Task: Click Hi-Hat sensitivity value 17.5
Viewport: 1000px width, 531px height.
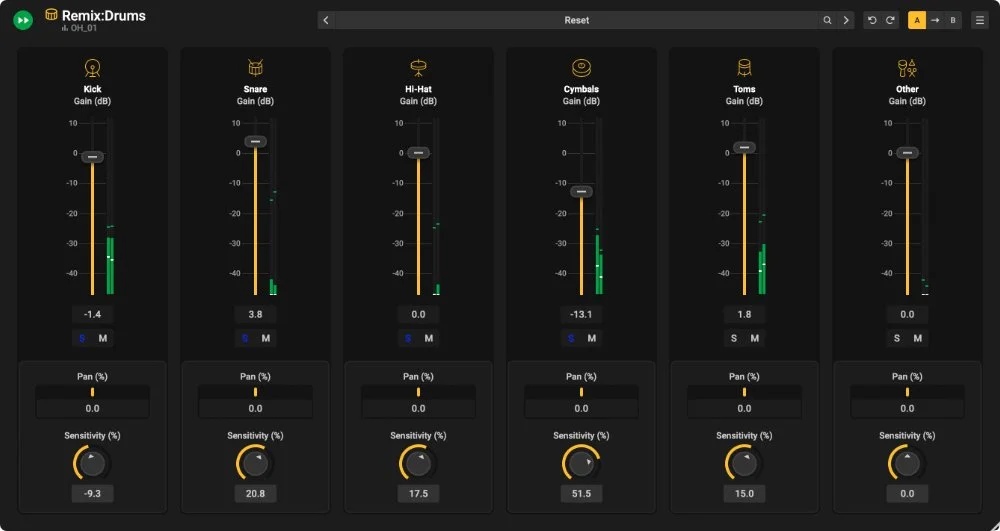Action: pos(418,493)
